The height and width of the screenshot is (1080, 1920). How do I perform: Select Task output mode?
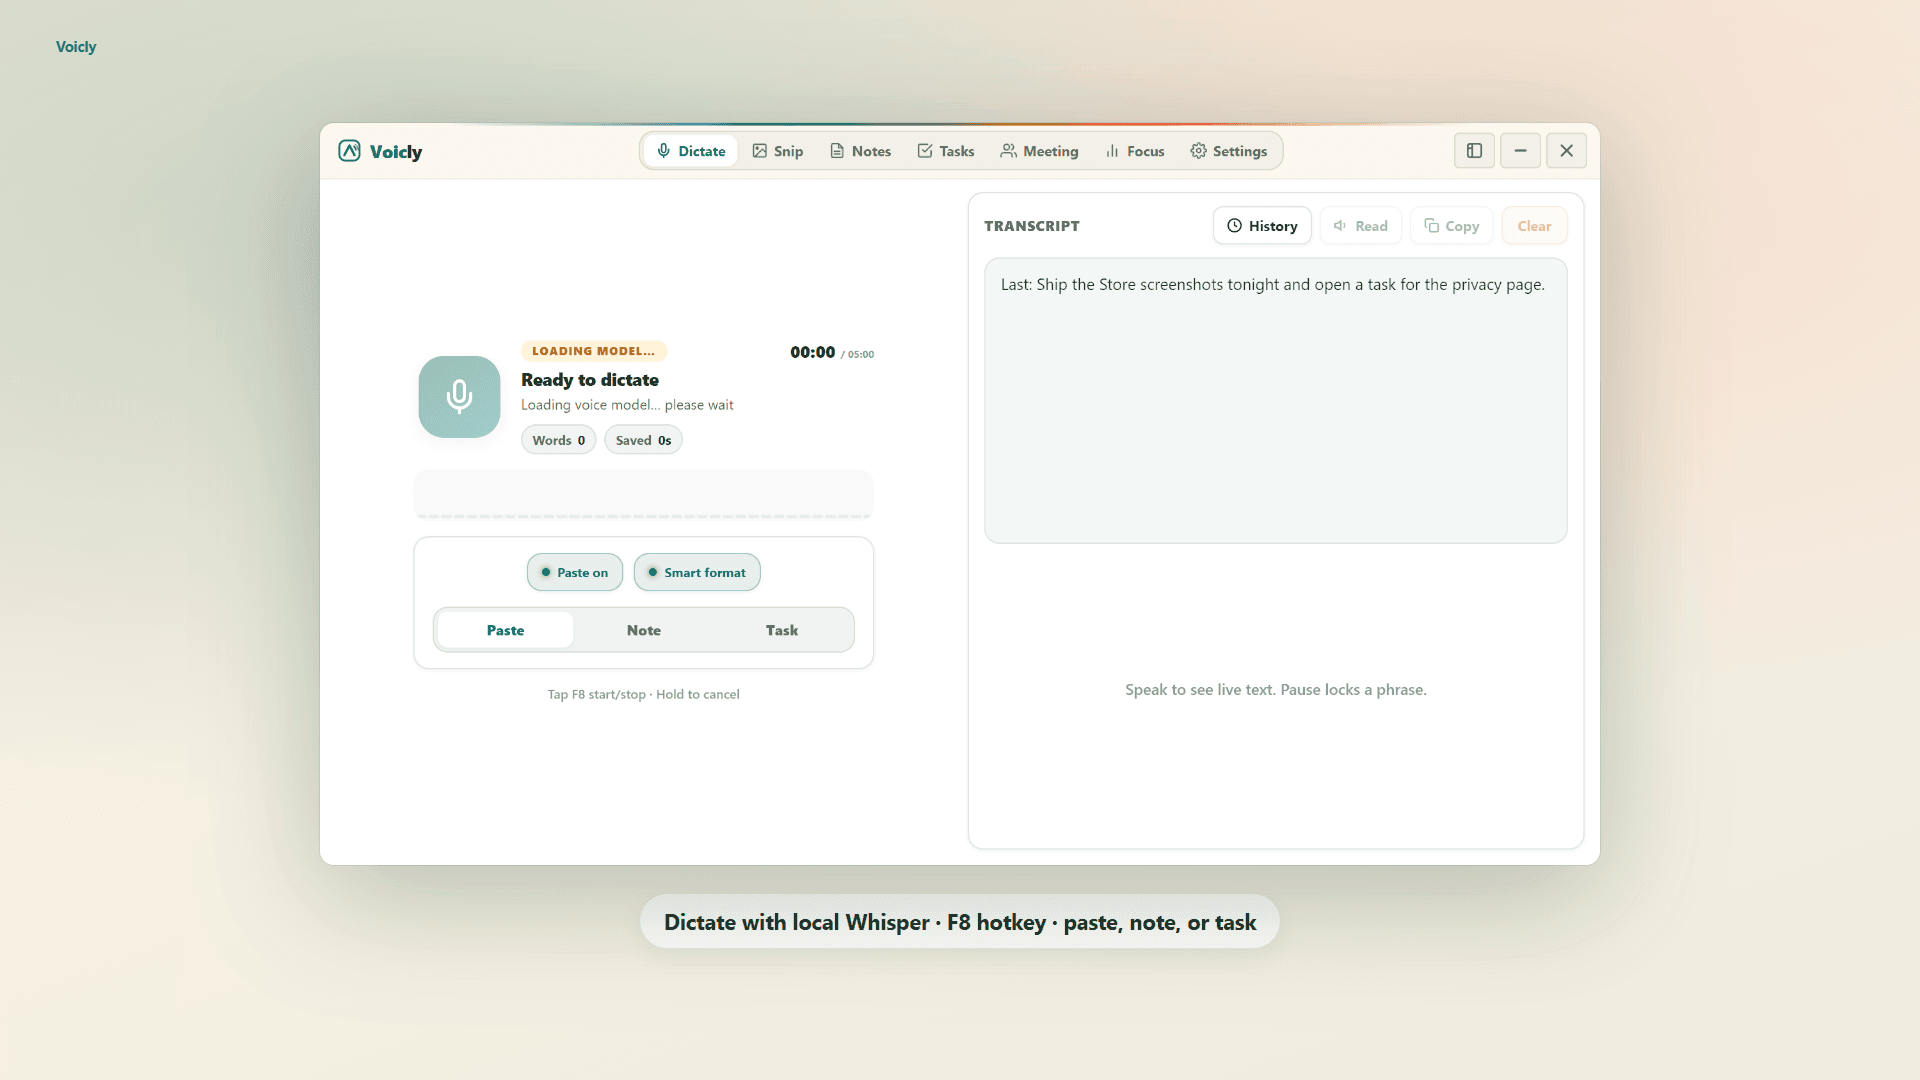(x=782, y=630)
